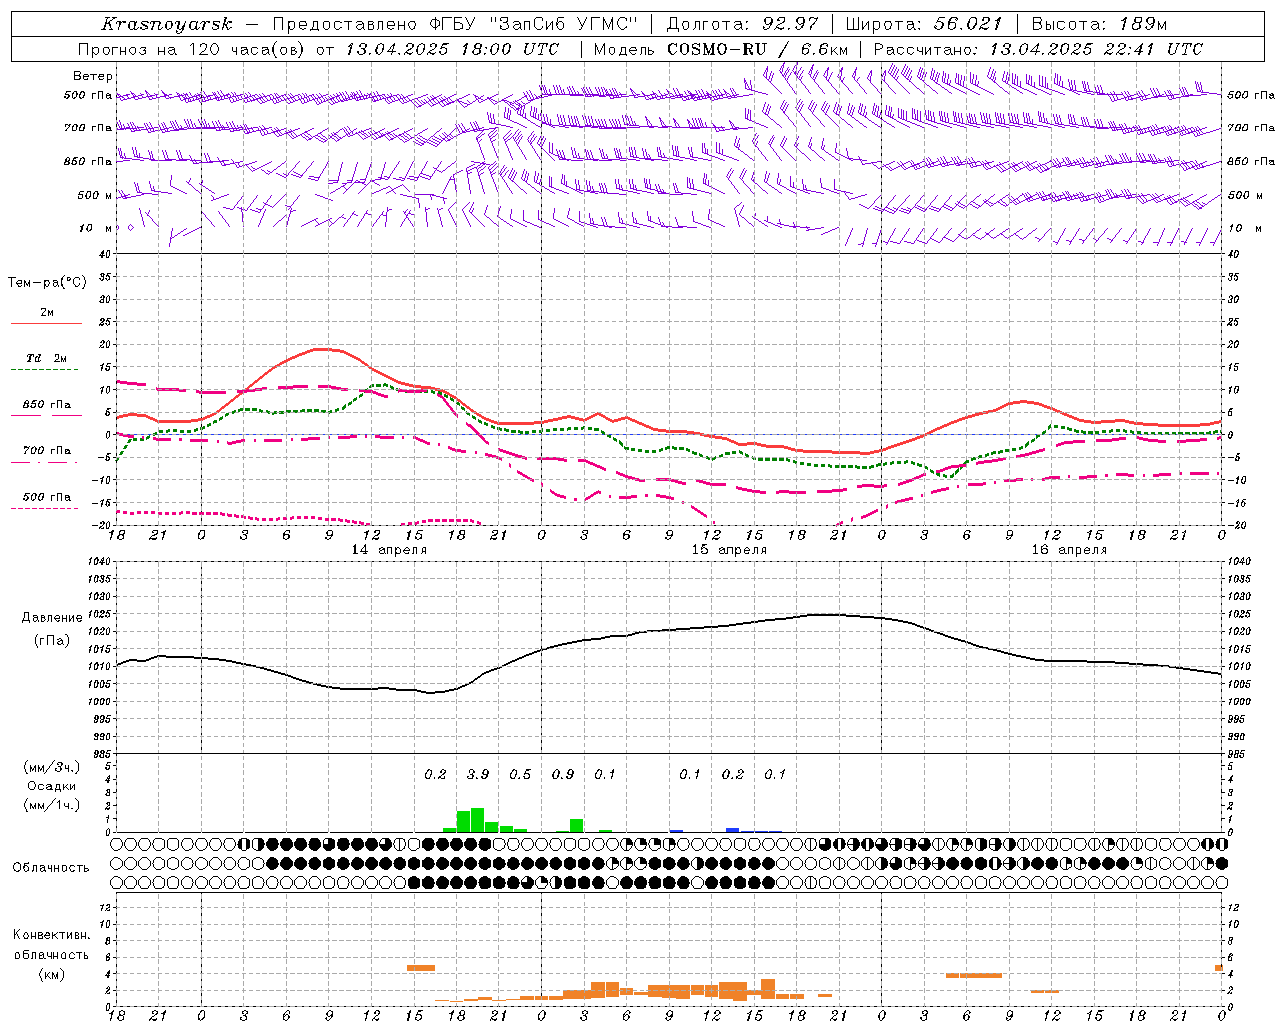Select the "(км)" unit label

pos(51,974)
